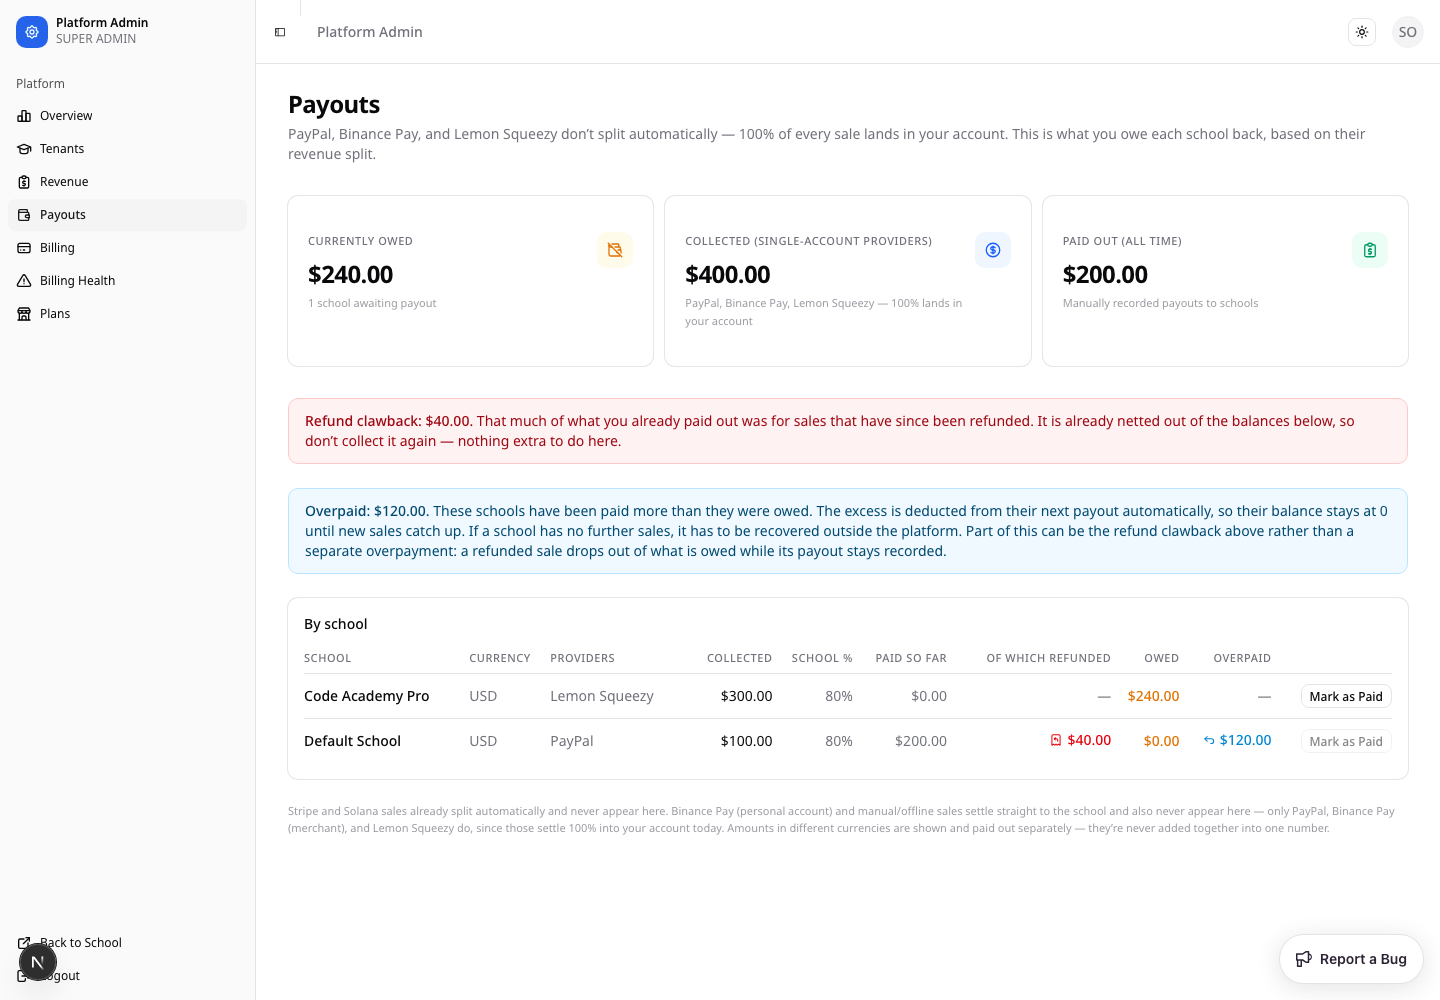Toggle the sidebar panel icon
1440x1000 pixels.
click(x=280, y=32)
